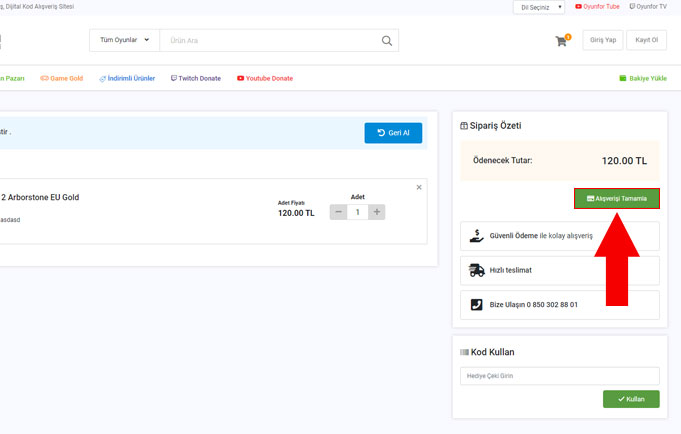Decrease quantity with minus button
The height and width of the screenshot is (434, 681).
pos(339,212)
